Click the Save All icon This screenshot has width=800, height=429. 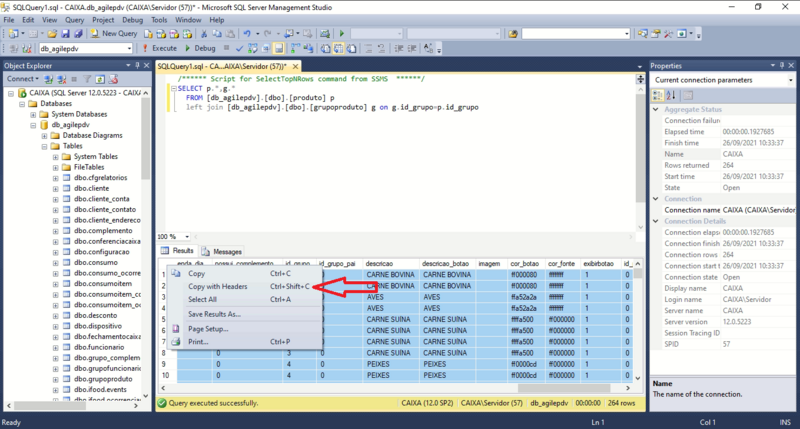pos(78,34)
